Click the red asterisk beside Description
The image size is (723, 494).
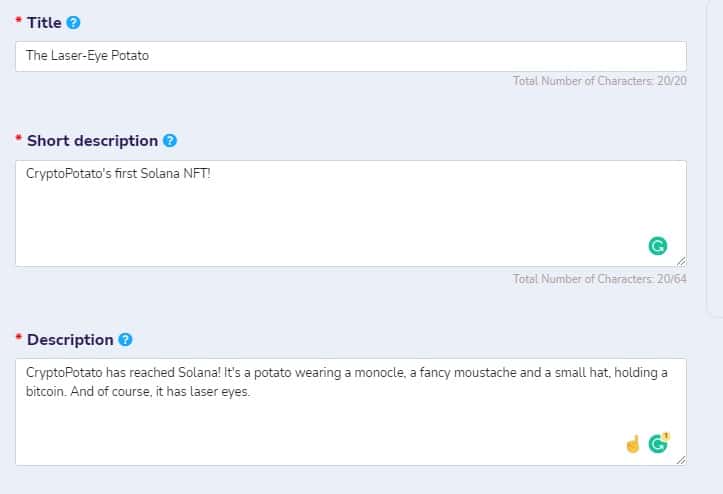click(18, 337)
